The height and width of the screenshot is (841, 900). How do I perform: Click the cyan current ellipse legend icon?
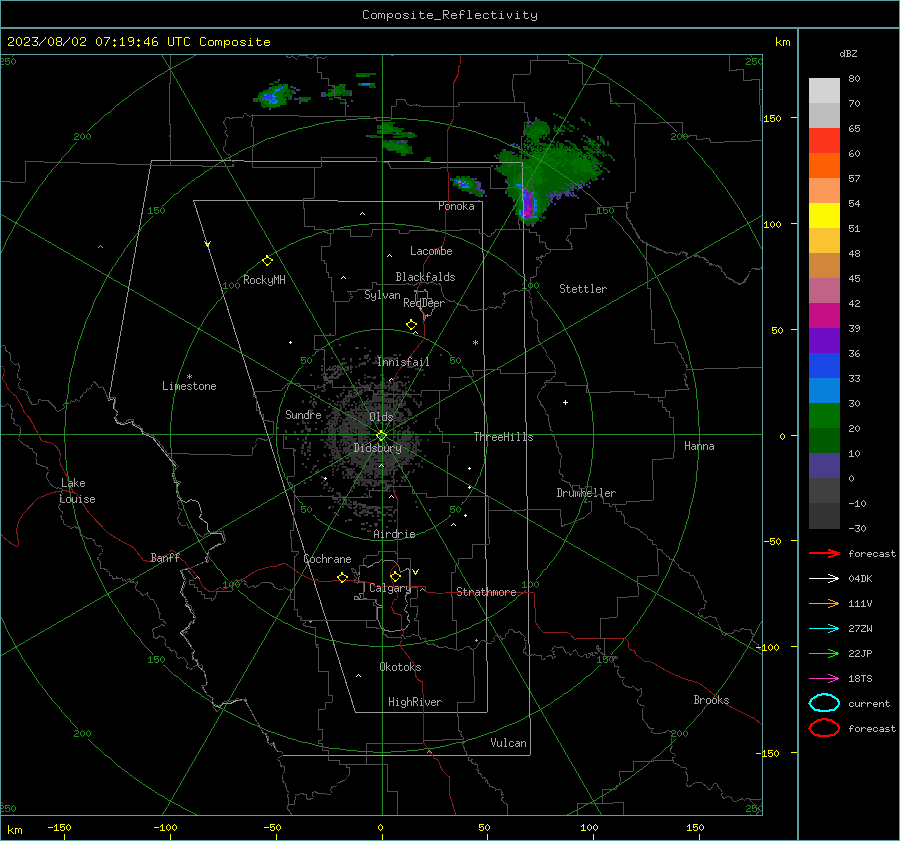pyautogui.click(x=824, y=703)
